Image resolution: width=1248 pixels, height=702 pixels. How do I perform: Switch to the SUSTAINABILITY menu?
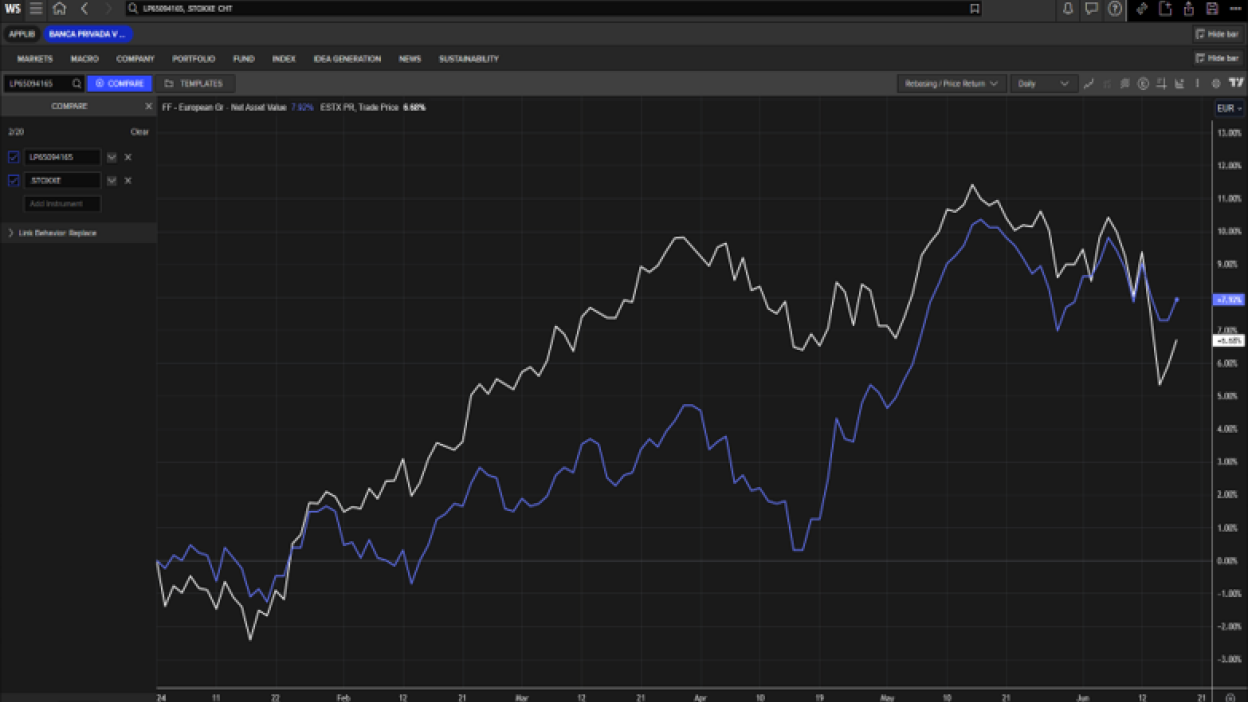(468, 59)
